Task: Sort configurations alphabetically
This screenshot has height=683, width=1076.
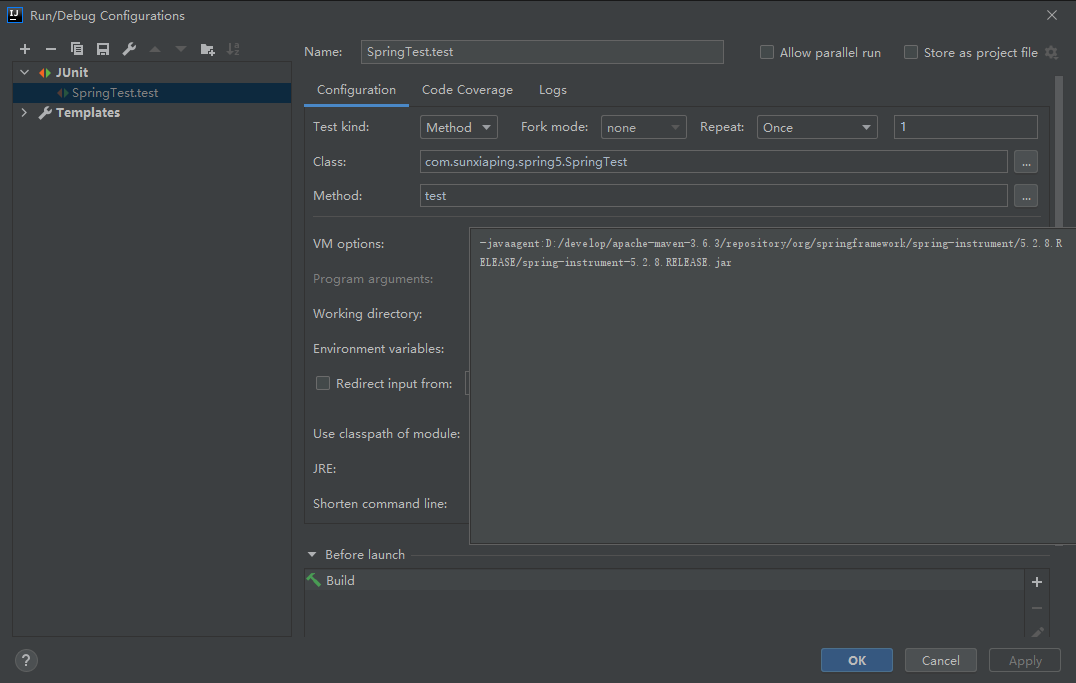Action: tap(233, 49)
